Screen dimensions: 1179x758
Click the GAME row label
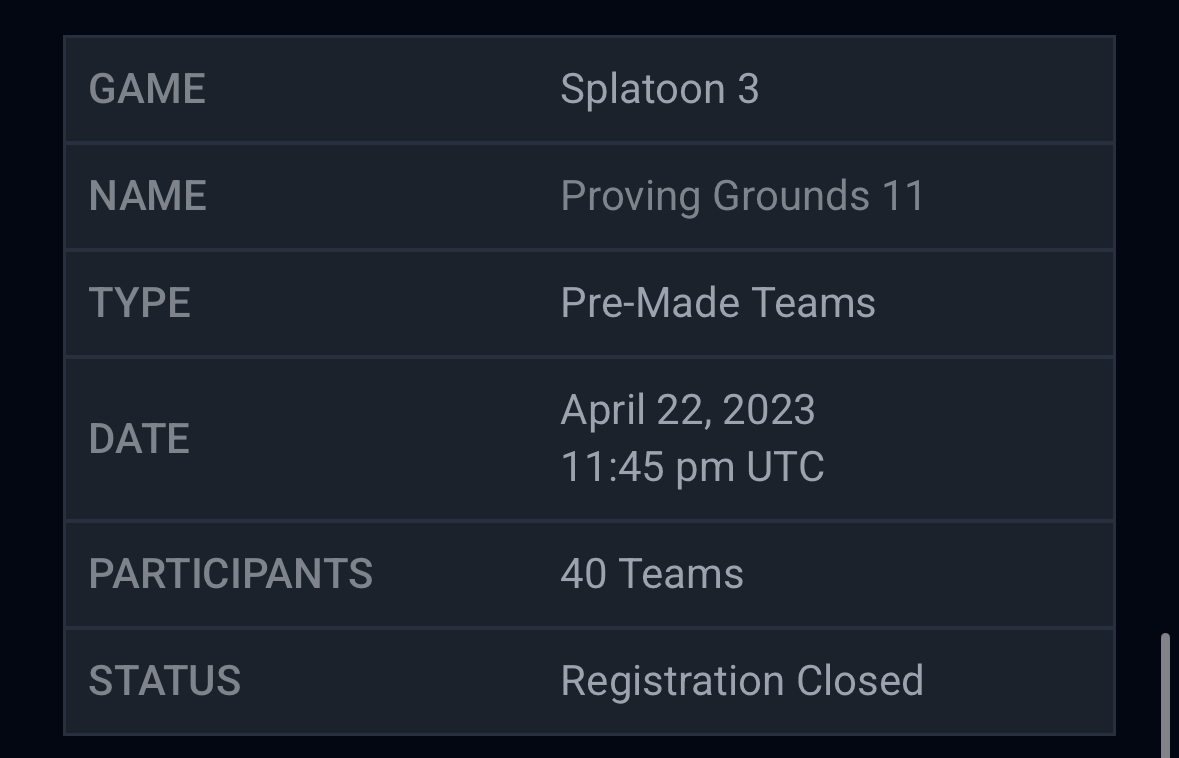[x=147, y=89]
